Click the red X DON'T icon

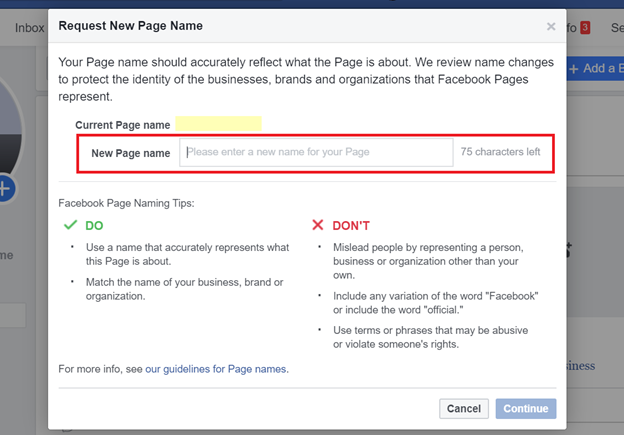[x=319, y=226]
